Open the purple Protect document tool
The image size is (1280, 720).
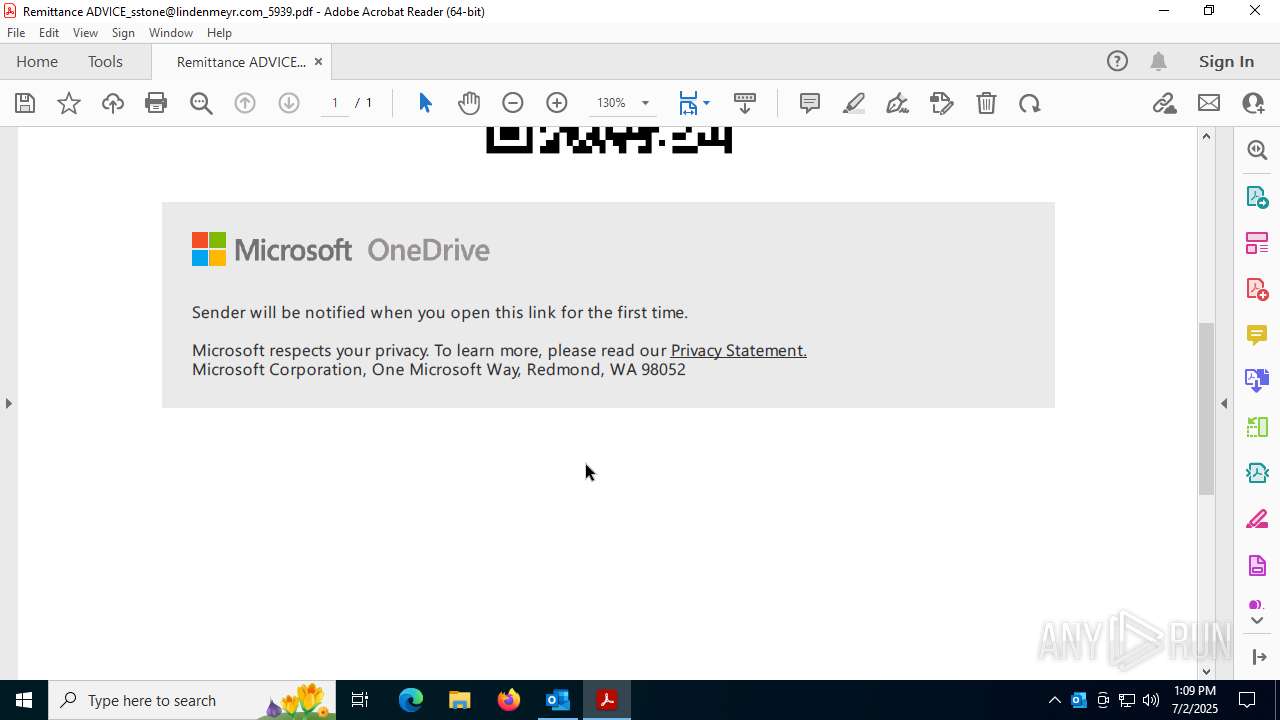[x=1257, y=566]
